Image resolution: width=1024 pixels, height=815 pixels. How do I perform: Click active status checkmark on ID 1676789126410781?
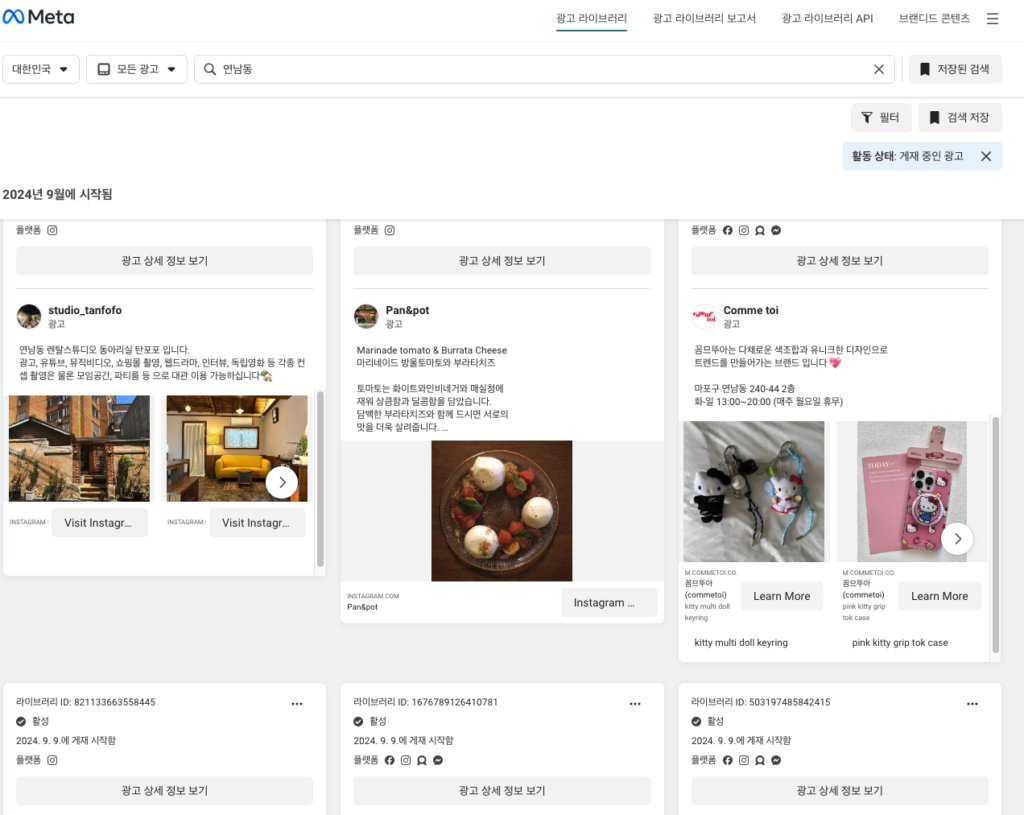coord(358,721)
